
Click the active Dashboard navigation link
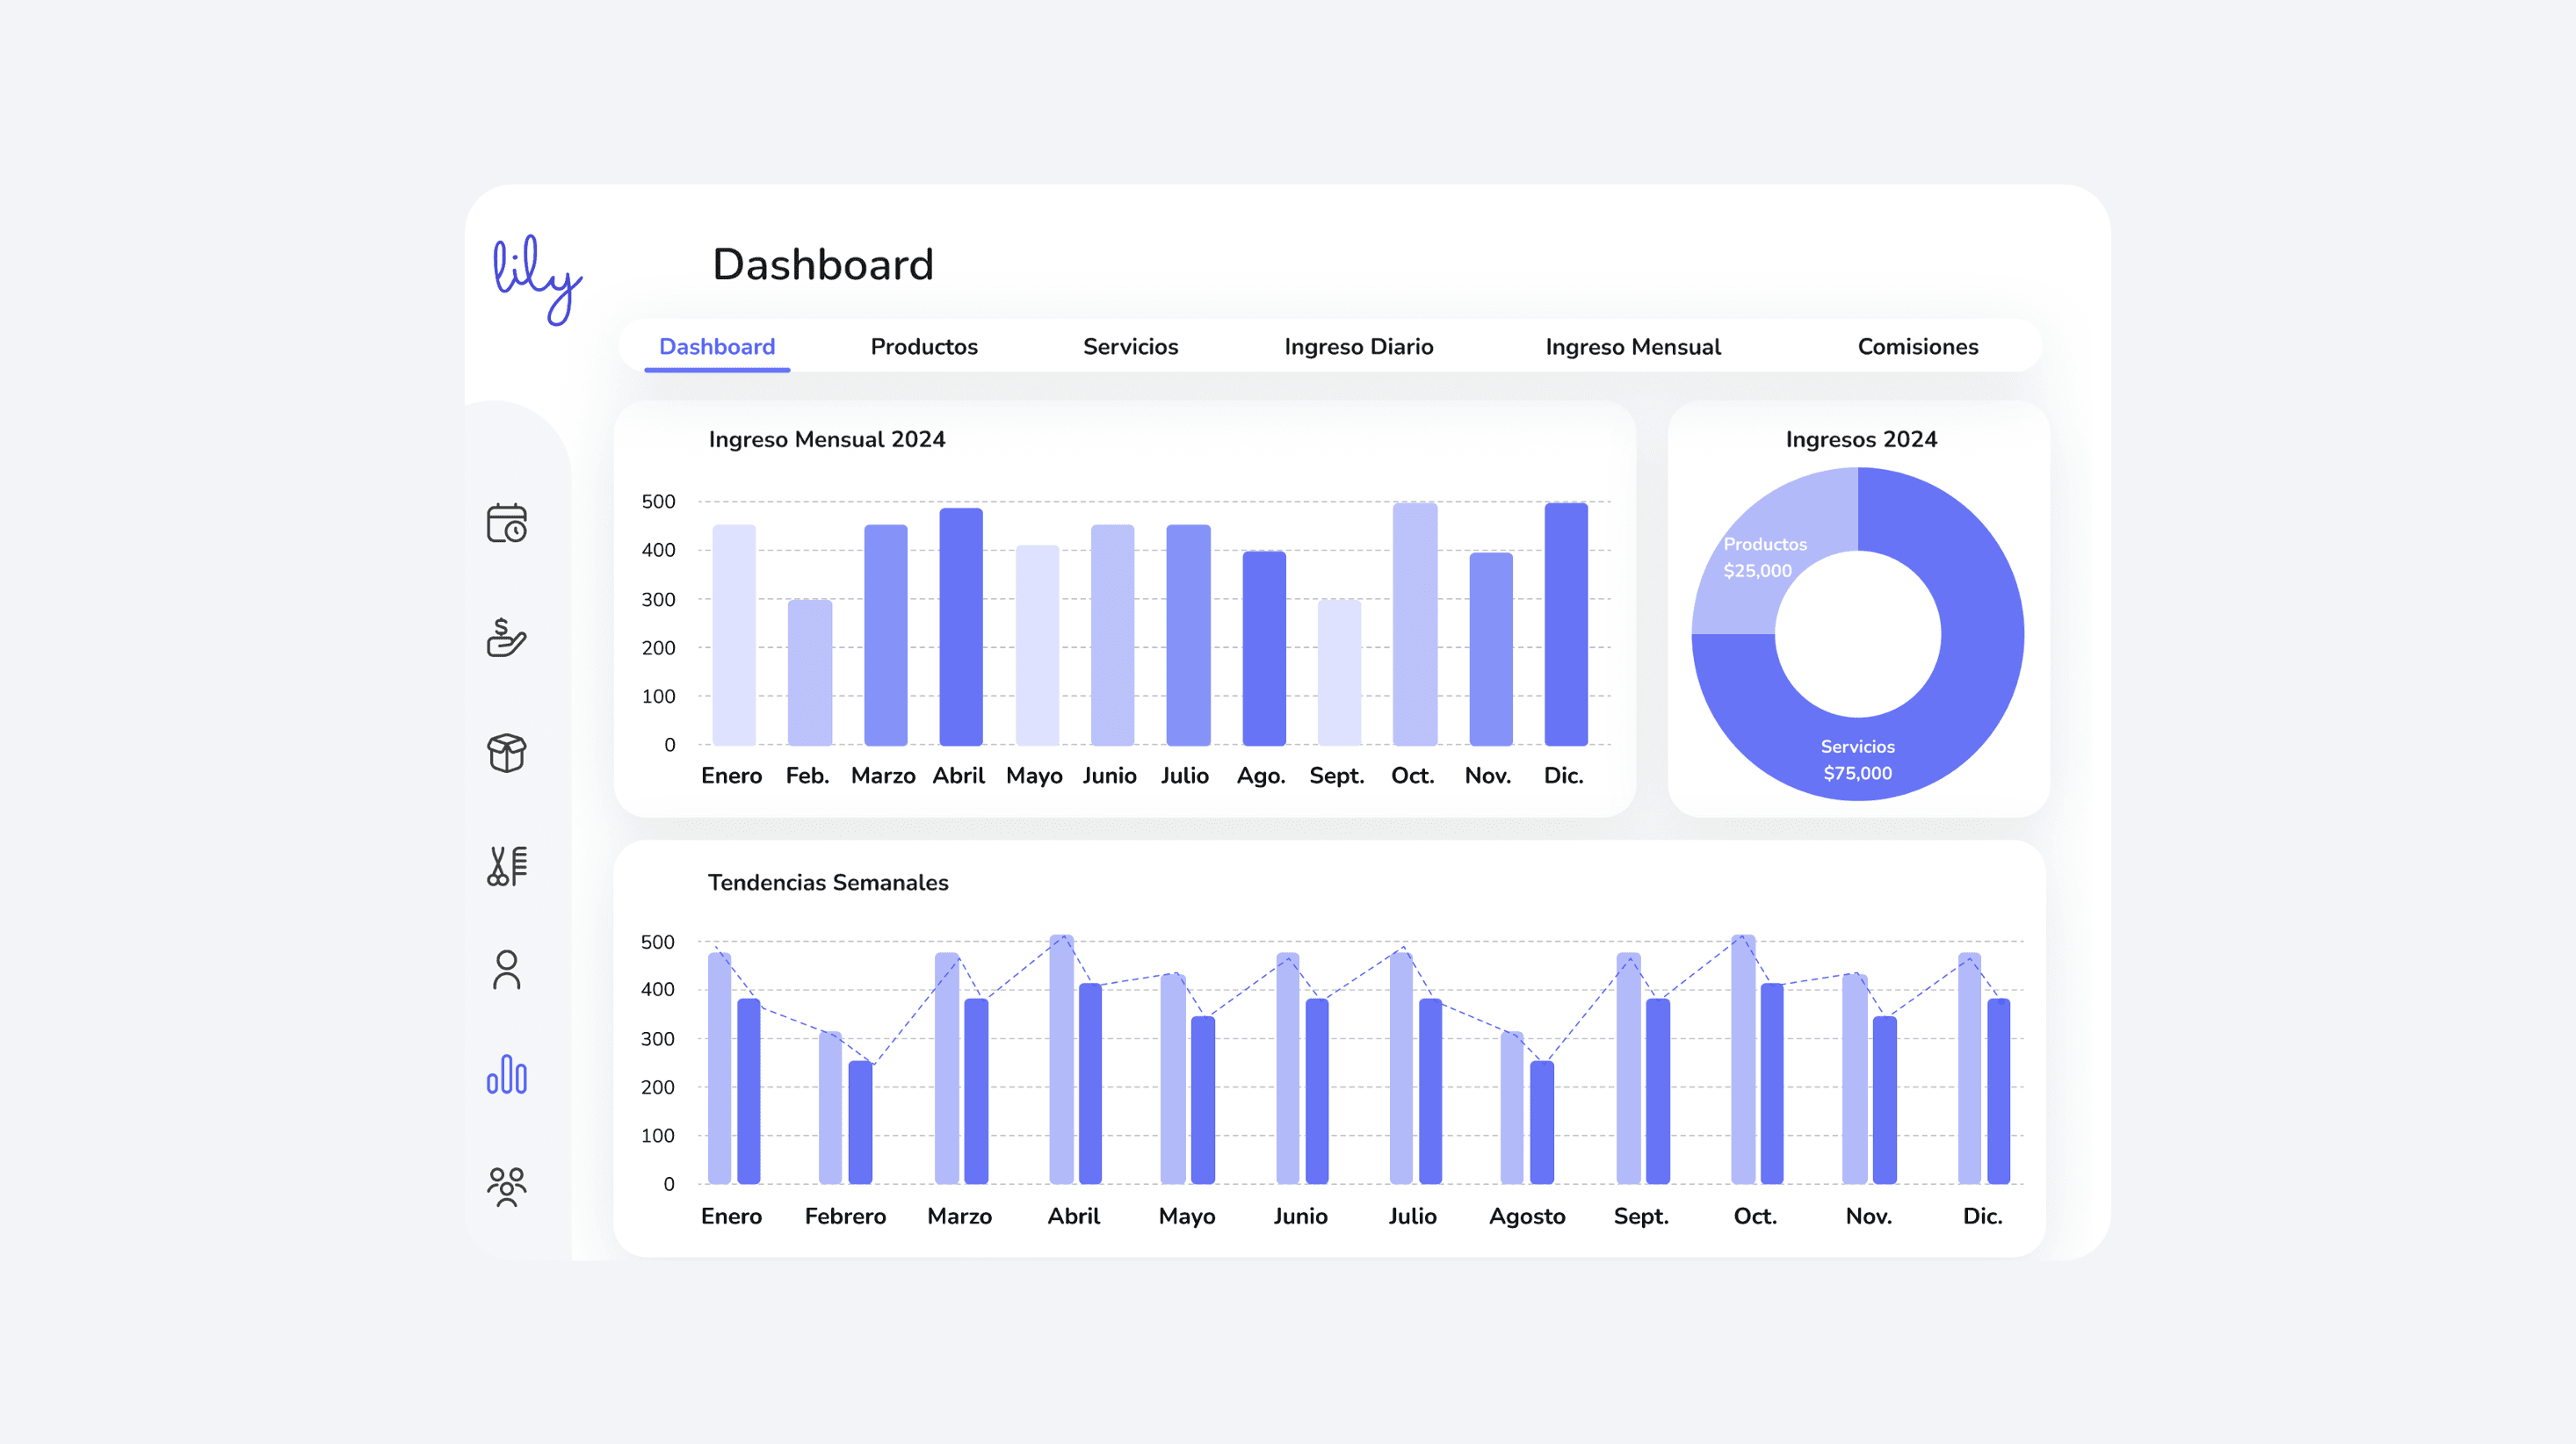pyautogui.click(x=715, y=347)
